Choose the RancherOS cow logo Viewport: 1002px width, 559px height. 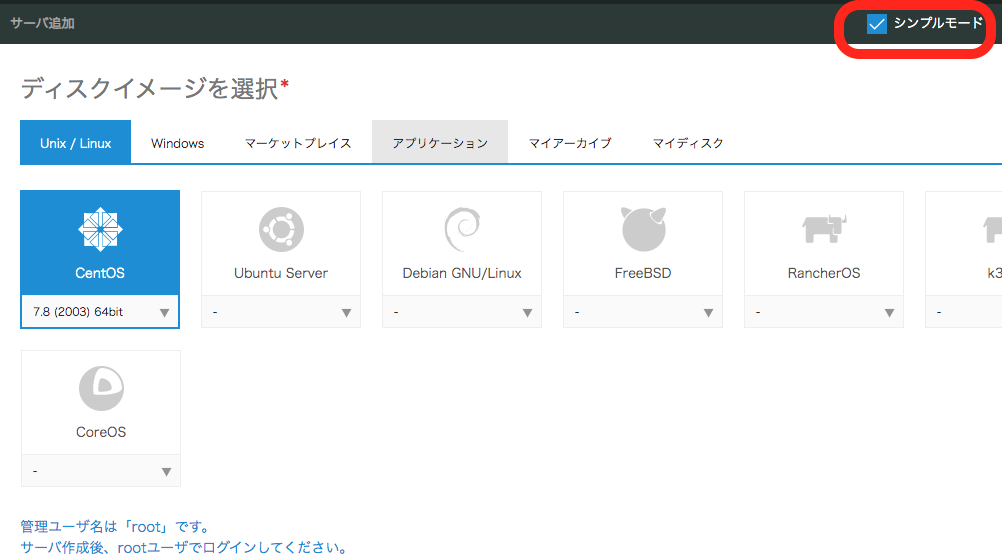824,229
